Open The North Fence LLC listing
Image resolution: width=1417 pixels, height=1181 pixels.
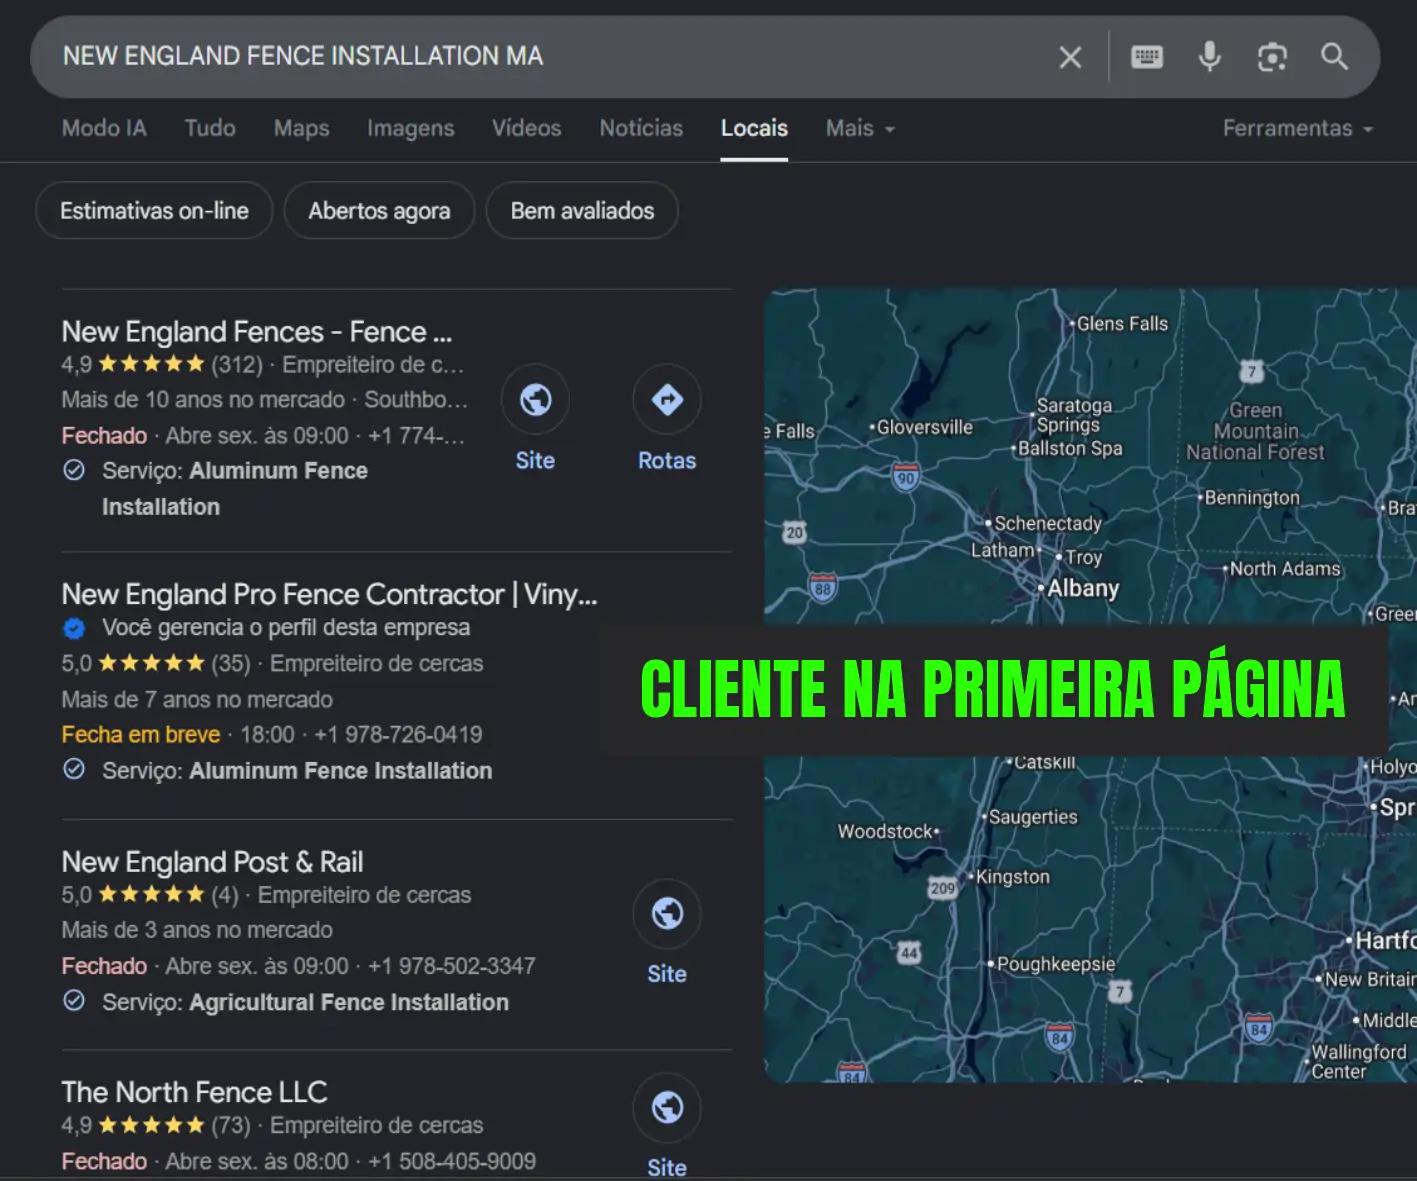[x=194, y=1092]
